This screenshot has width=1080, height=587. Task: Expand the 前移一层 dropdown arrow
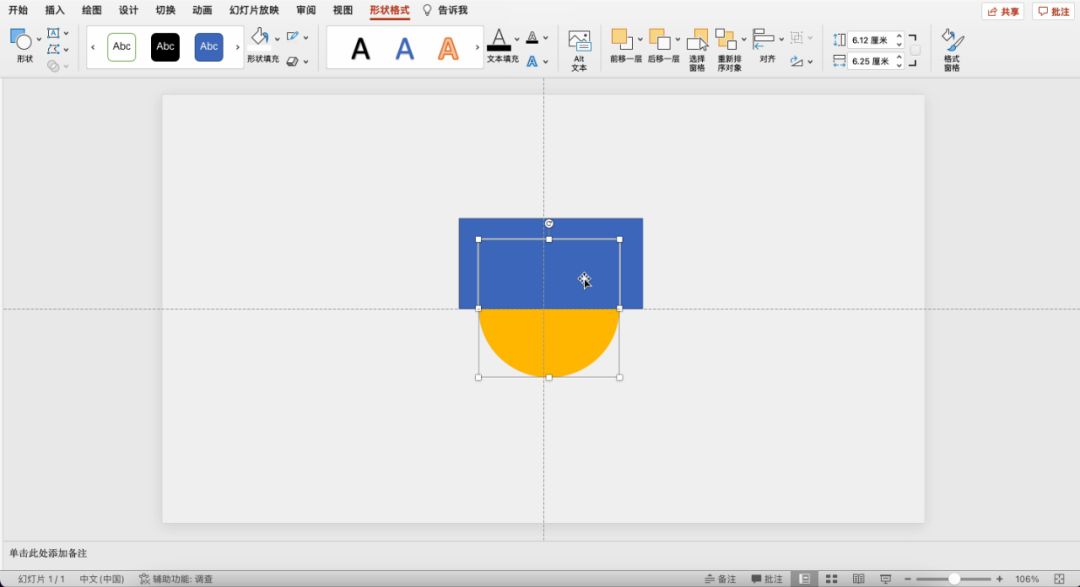pos(640,39)
